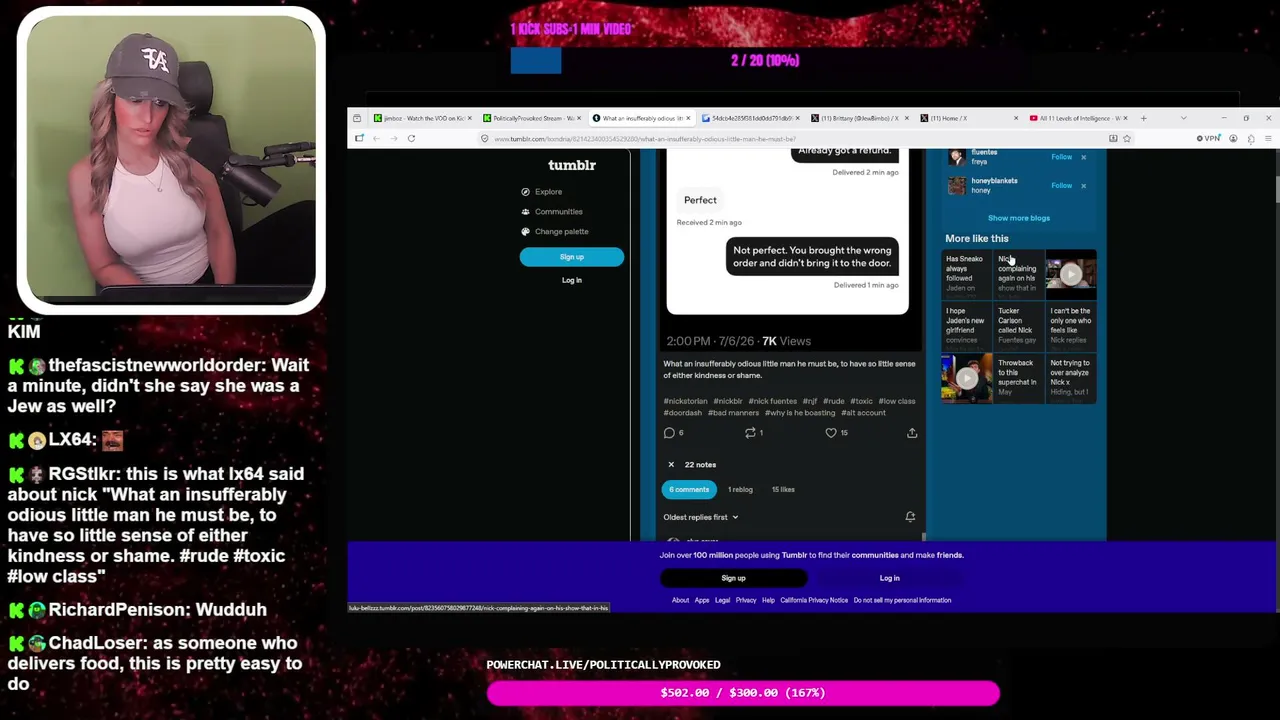Select the '6 comments' notes tab

tap(689, 490)
